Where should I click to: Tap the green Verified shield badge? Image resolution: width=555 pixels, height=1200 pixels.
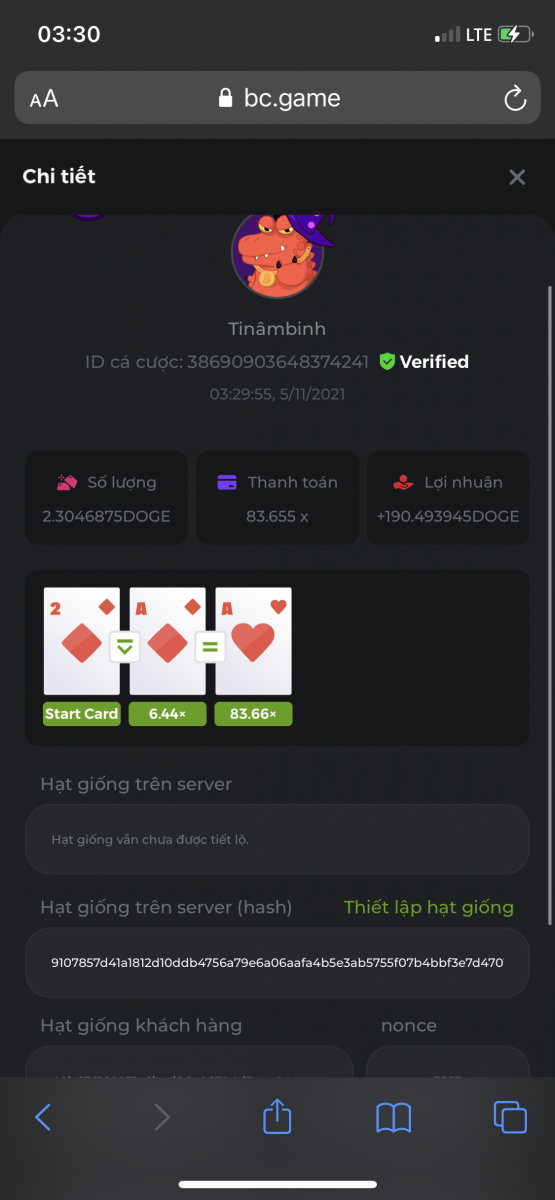[x=387, y=362]
